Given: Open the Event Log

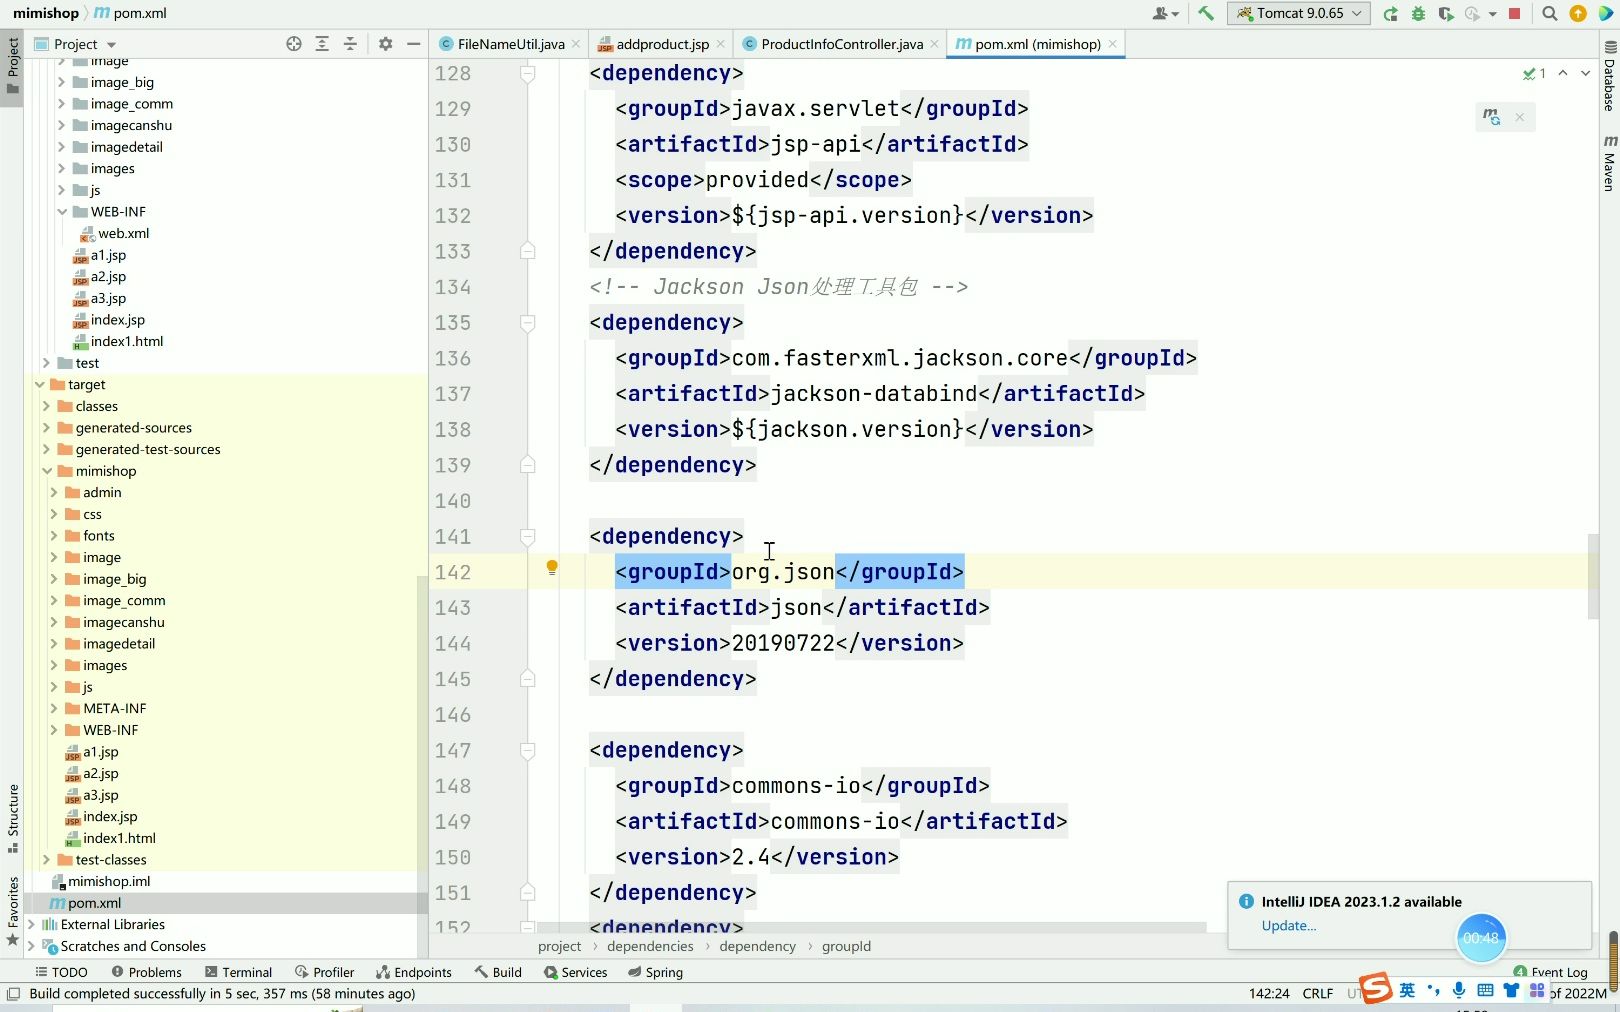Looking at the screenshot, I should pos(1551,972).
